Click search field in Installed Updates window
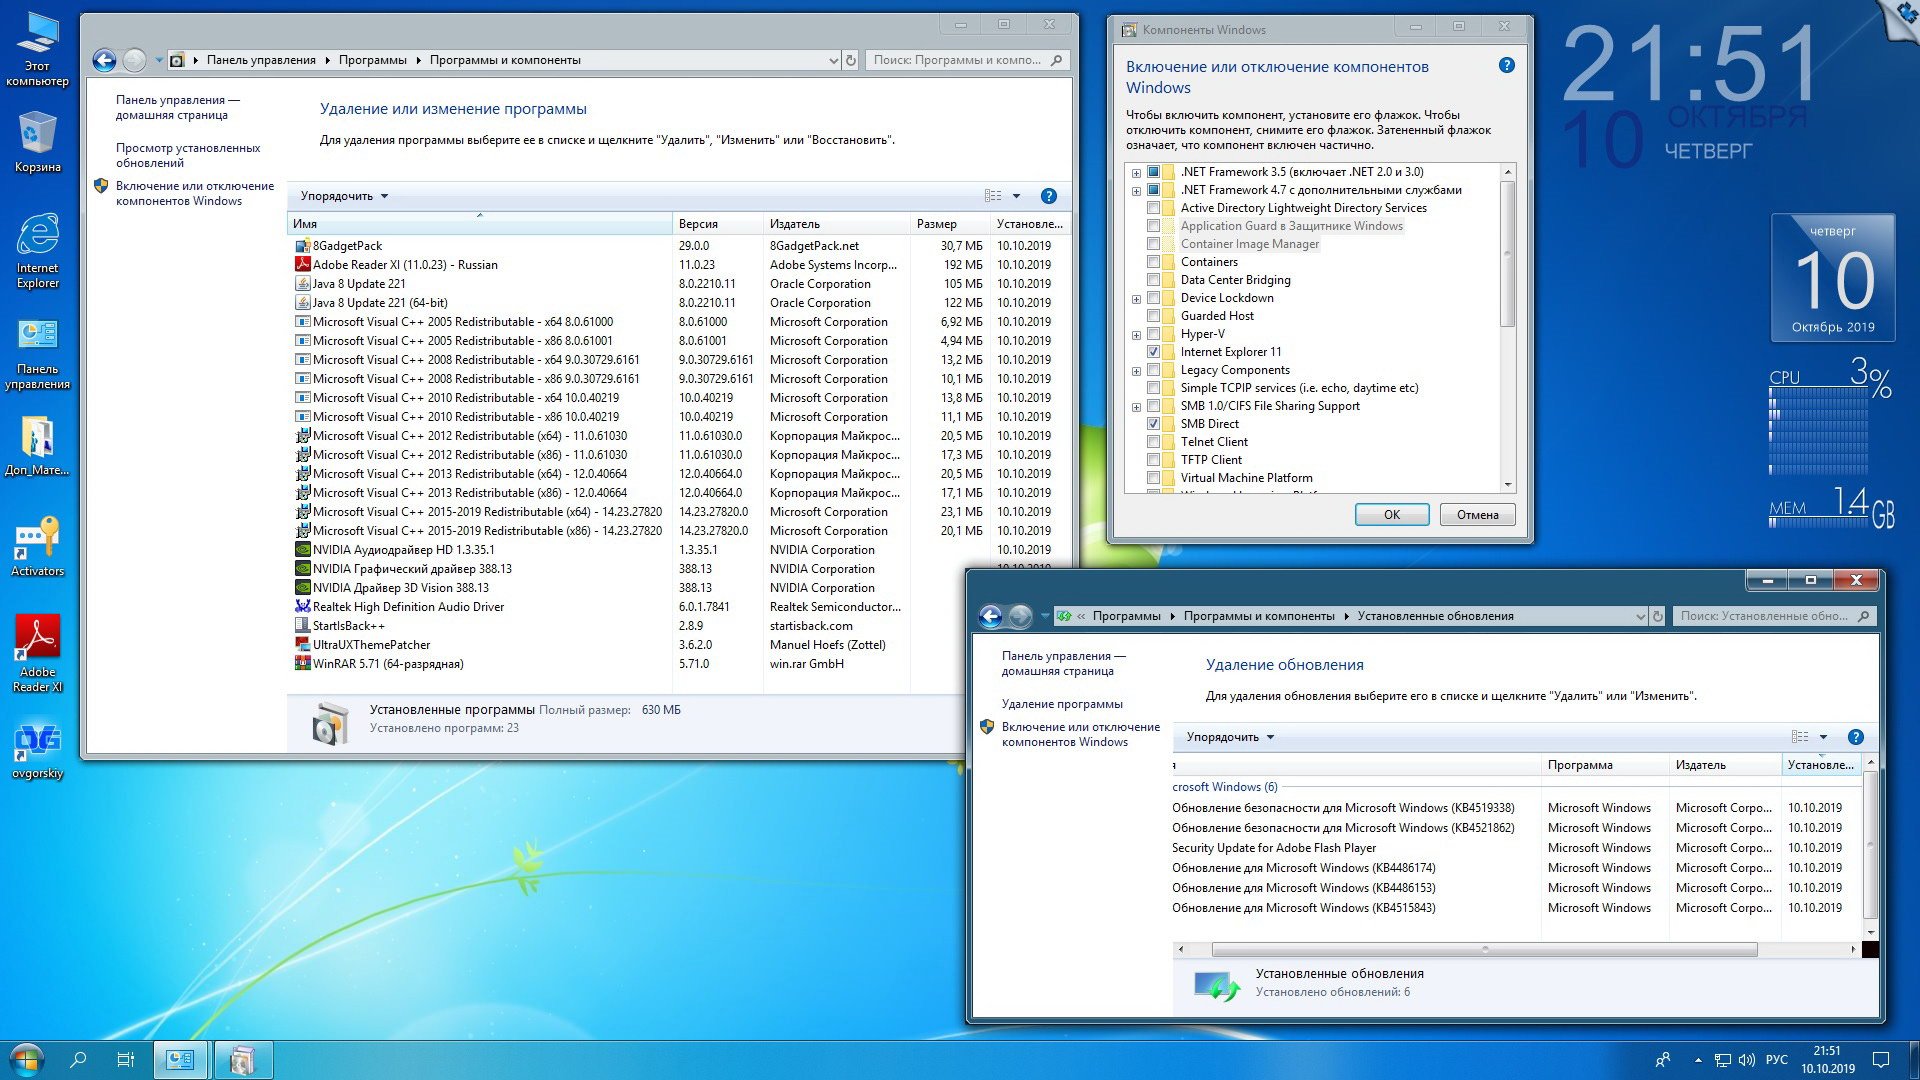Screen dimensions: 1920x1080 pyautogui.click(x=1773, y=616)
